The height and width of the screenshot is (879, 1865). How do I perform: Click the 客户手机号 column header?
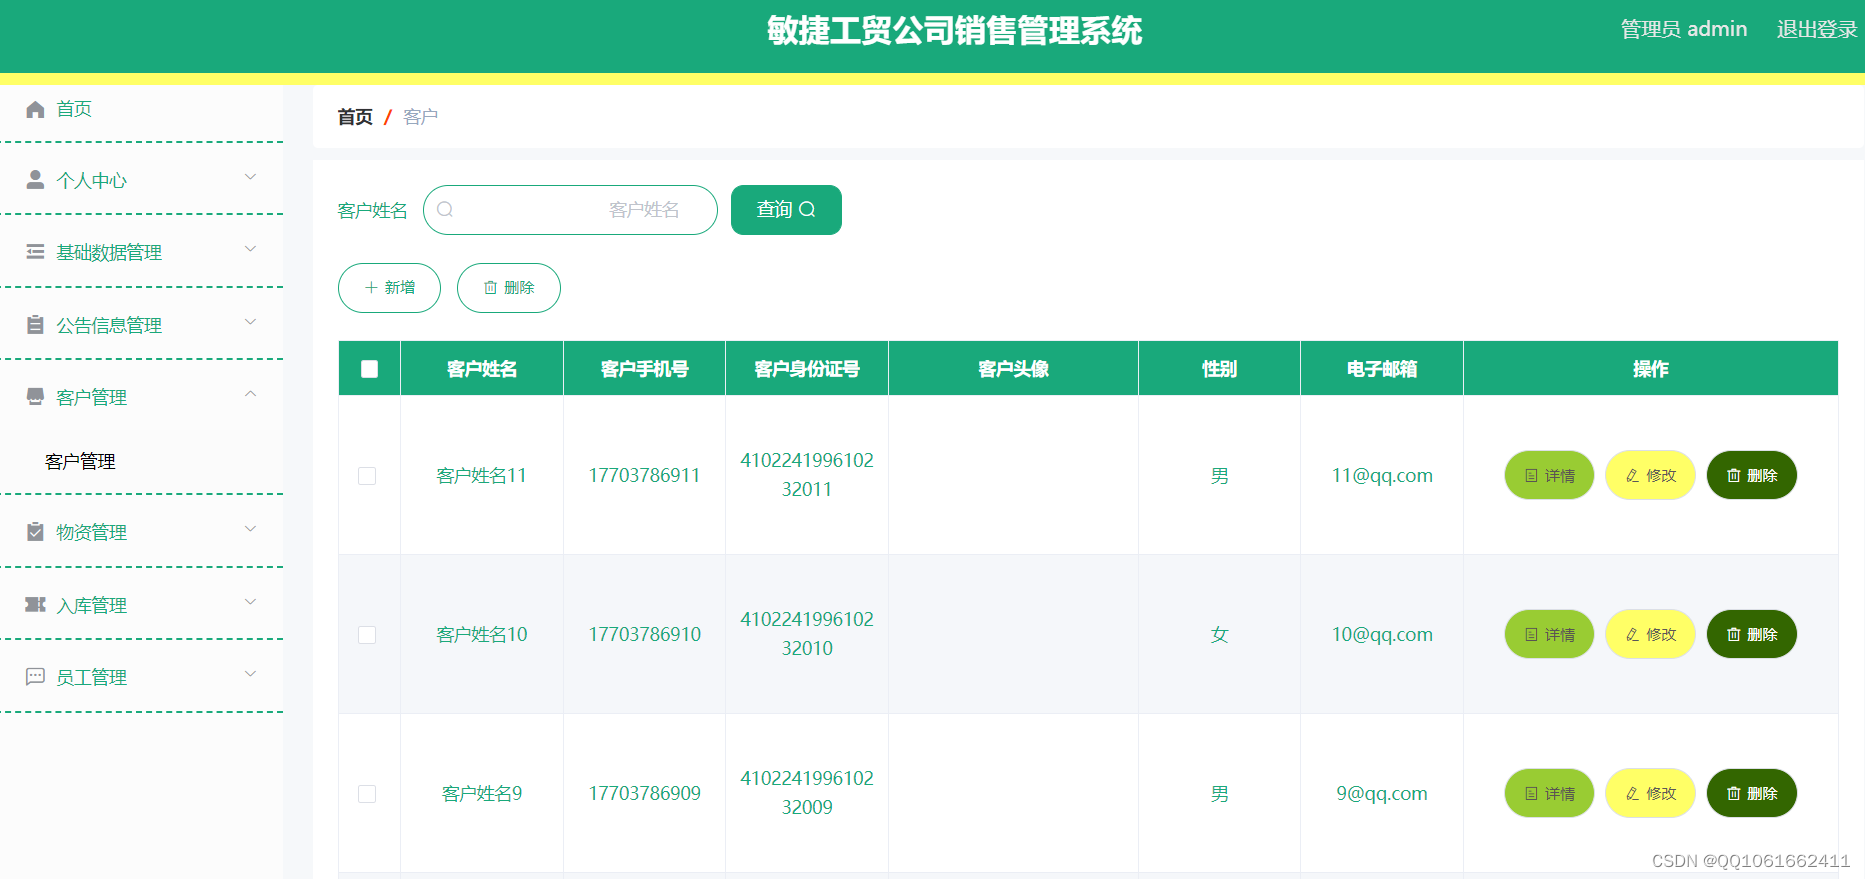645,369
